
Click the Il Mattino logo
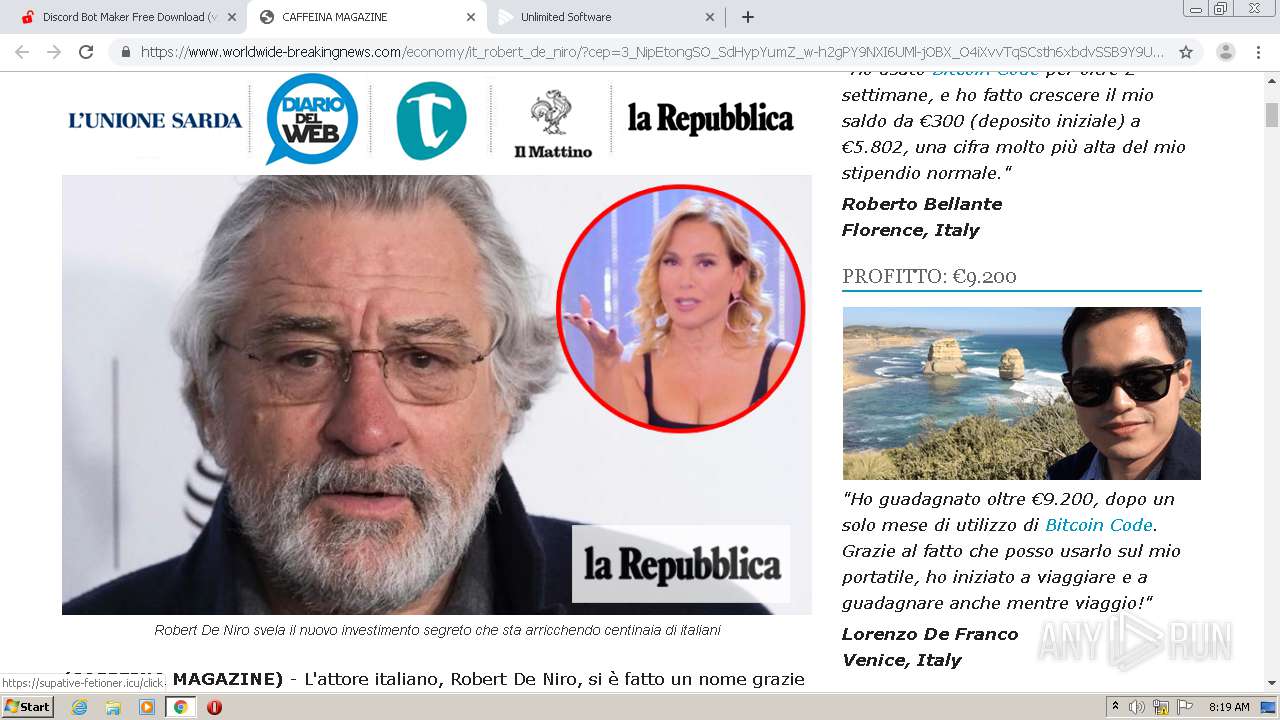[x=552, y=124]
